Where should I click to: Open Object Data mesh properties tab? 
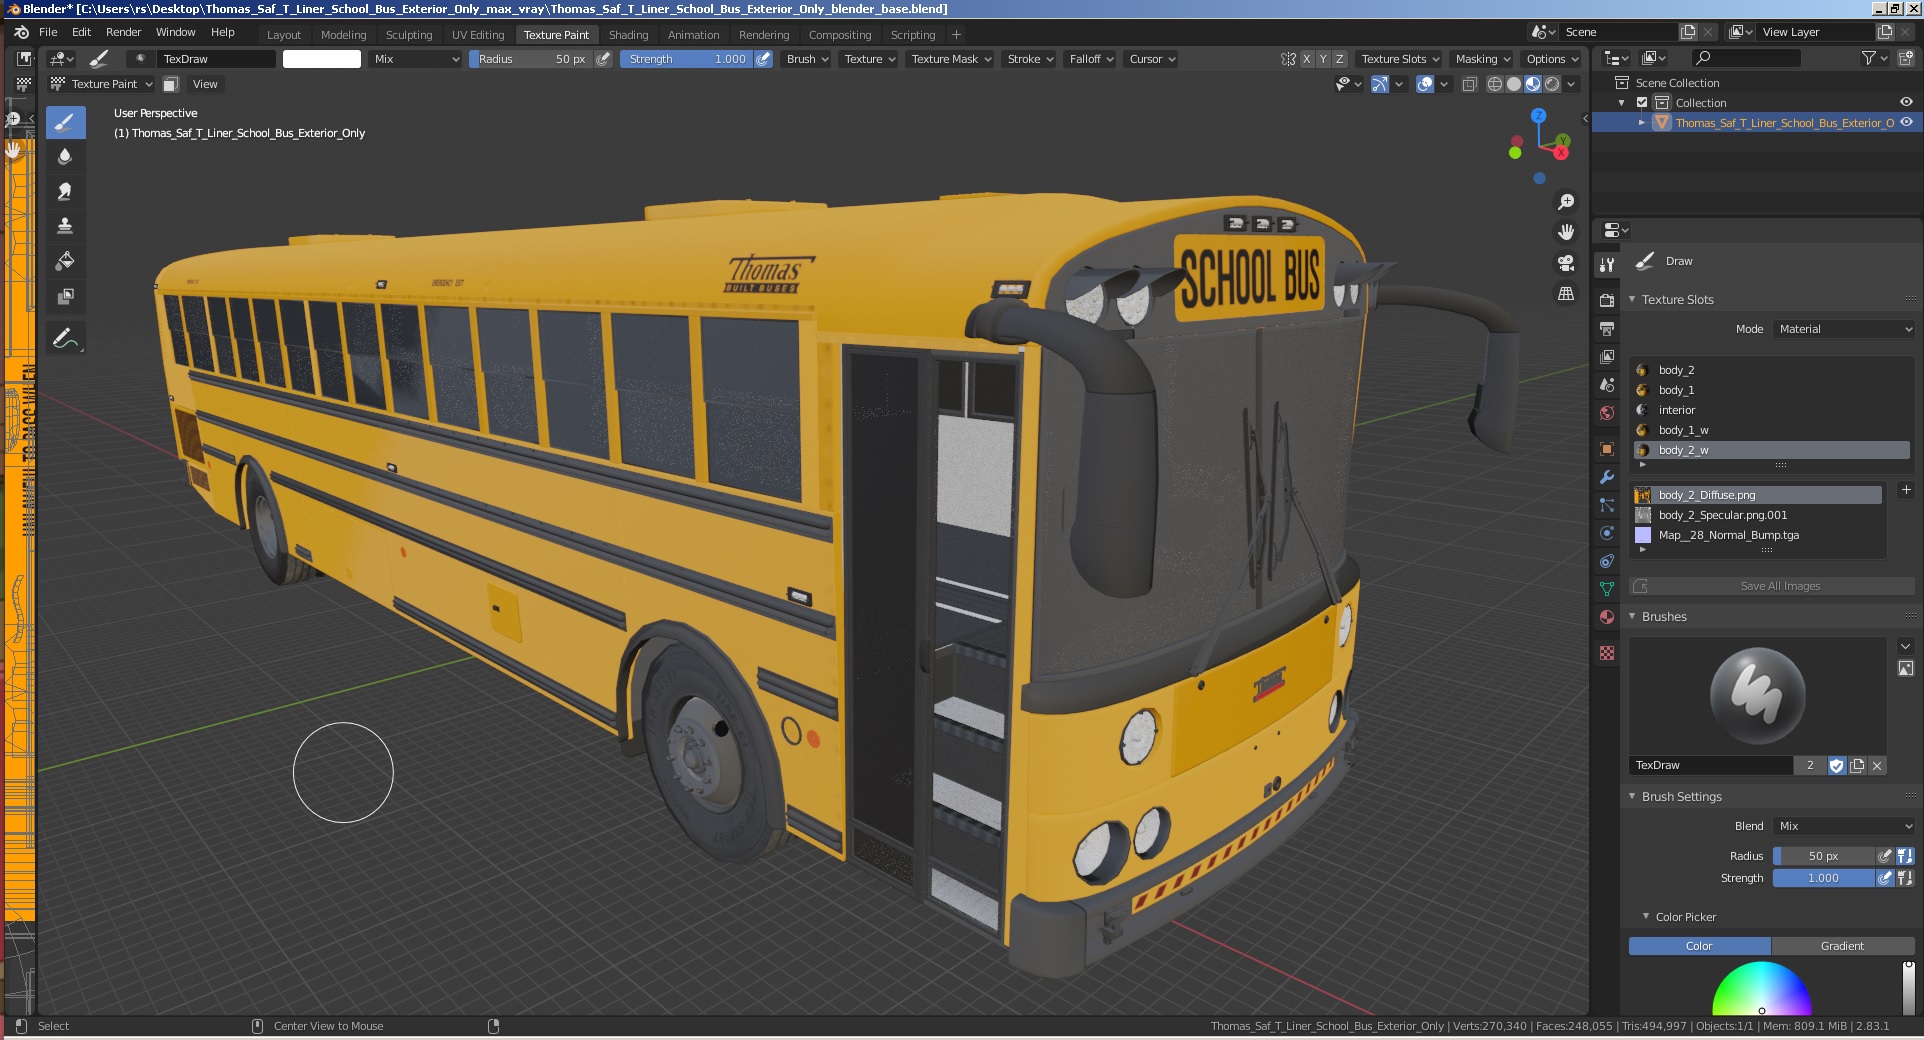1607,589
